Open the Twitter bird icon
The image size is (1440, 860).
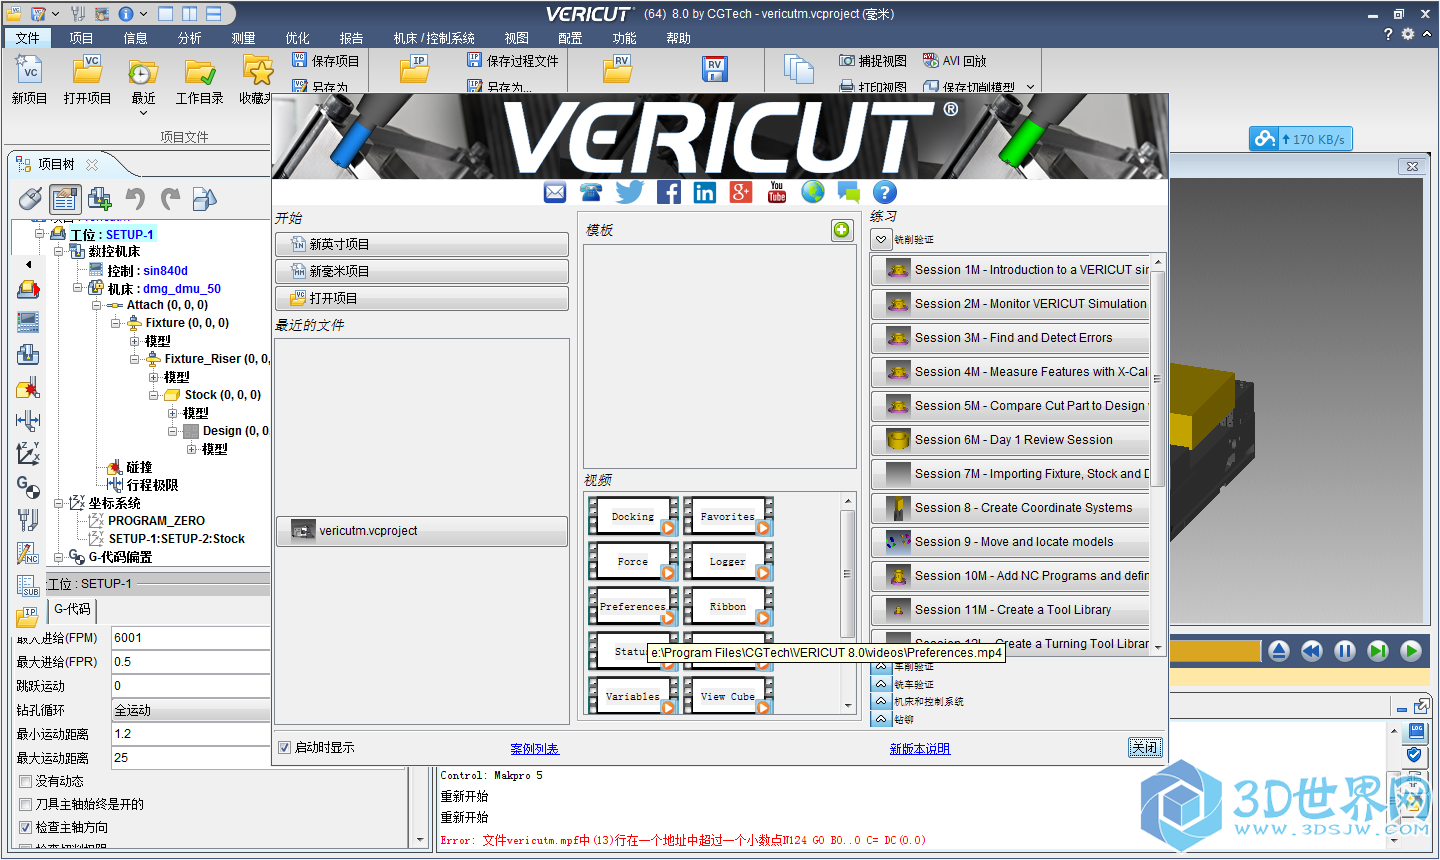630,192
